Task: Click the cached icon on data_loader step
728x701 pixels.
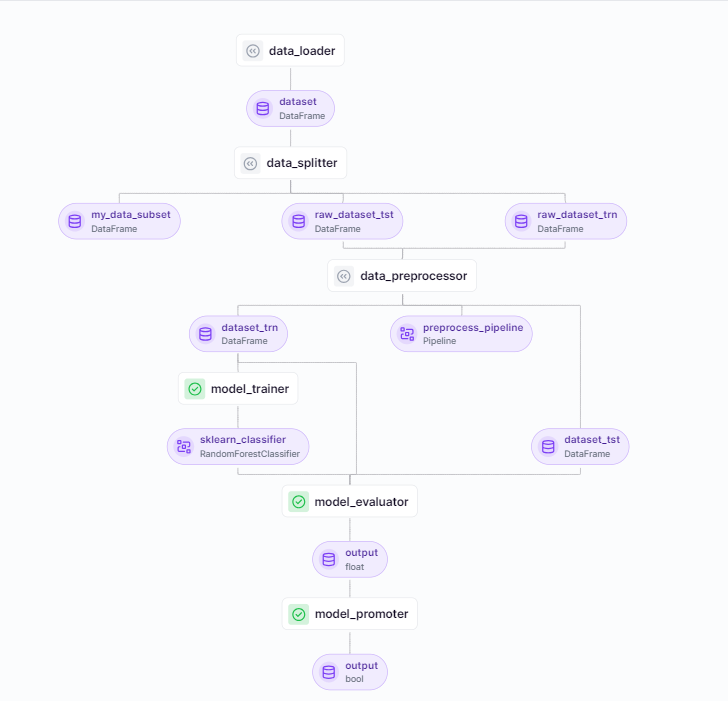Action: click(253, 51)
